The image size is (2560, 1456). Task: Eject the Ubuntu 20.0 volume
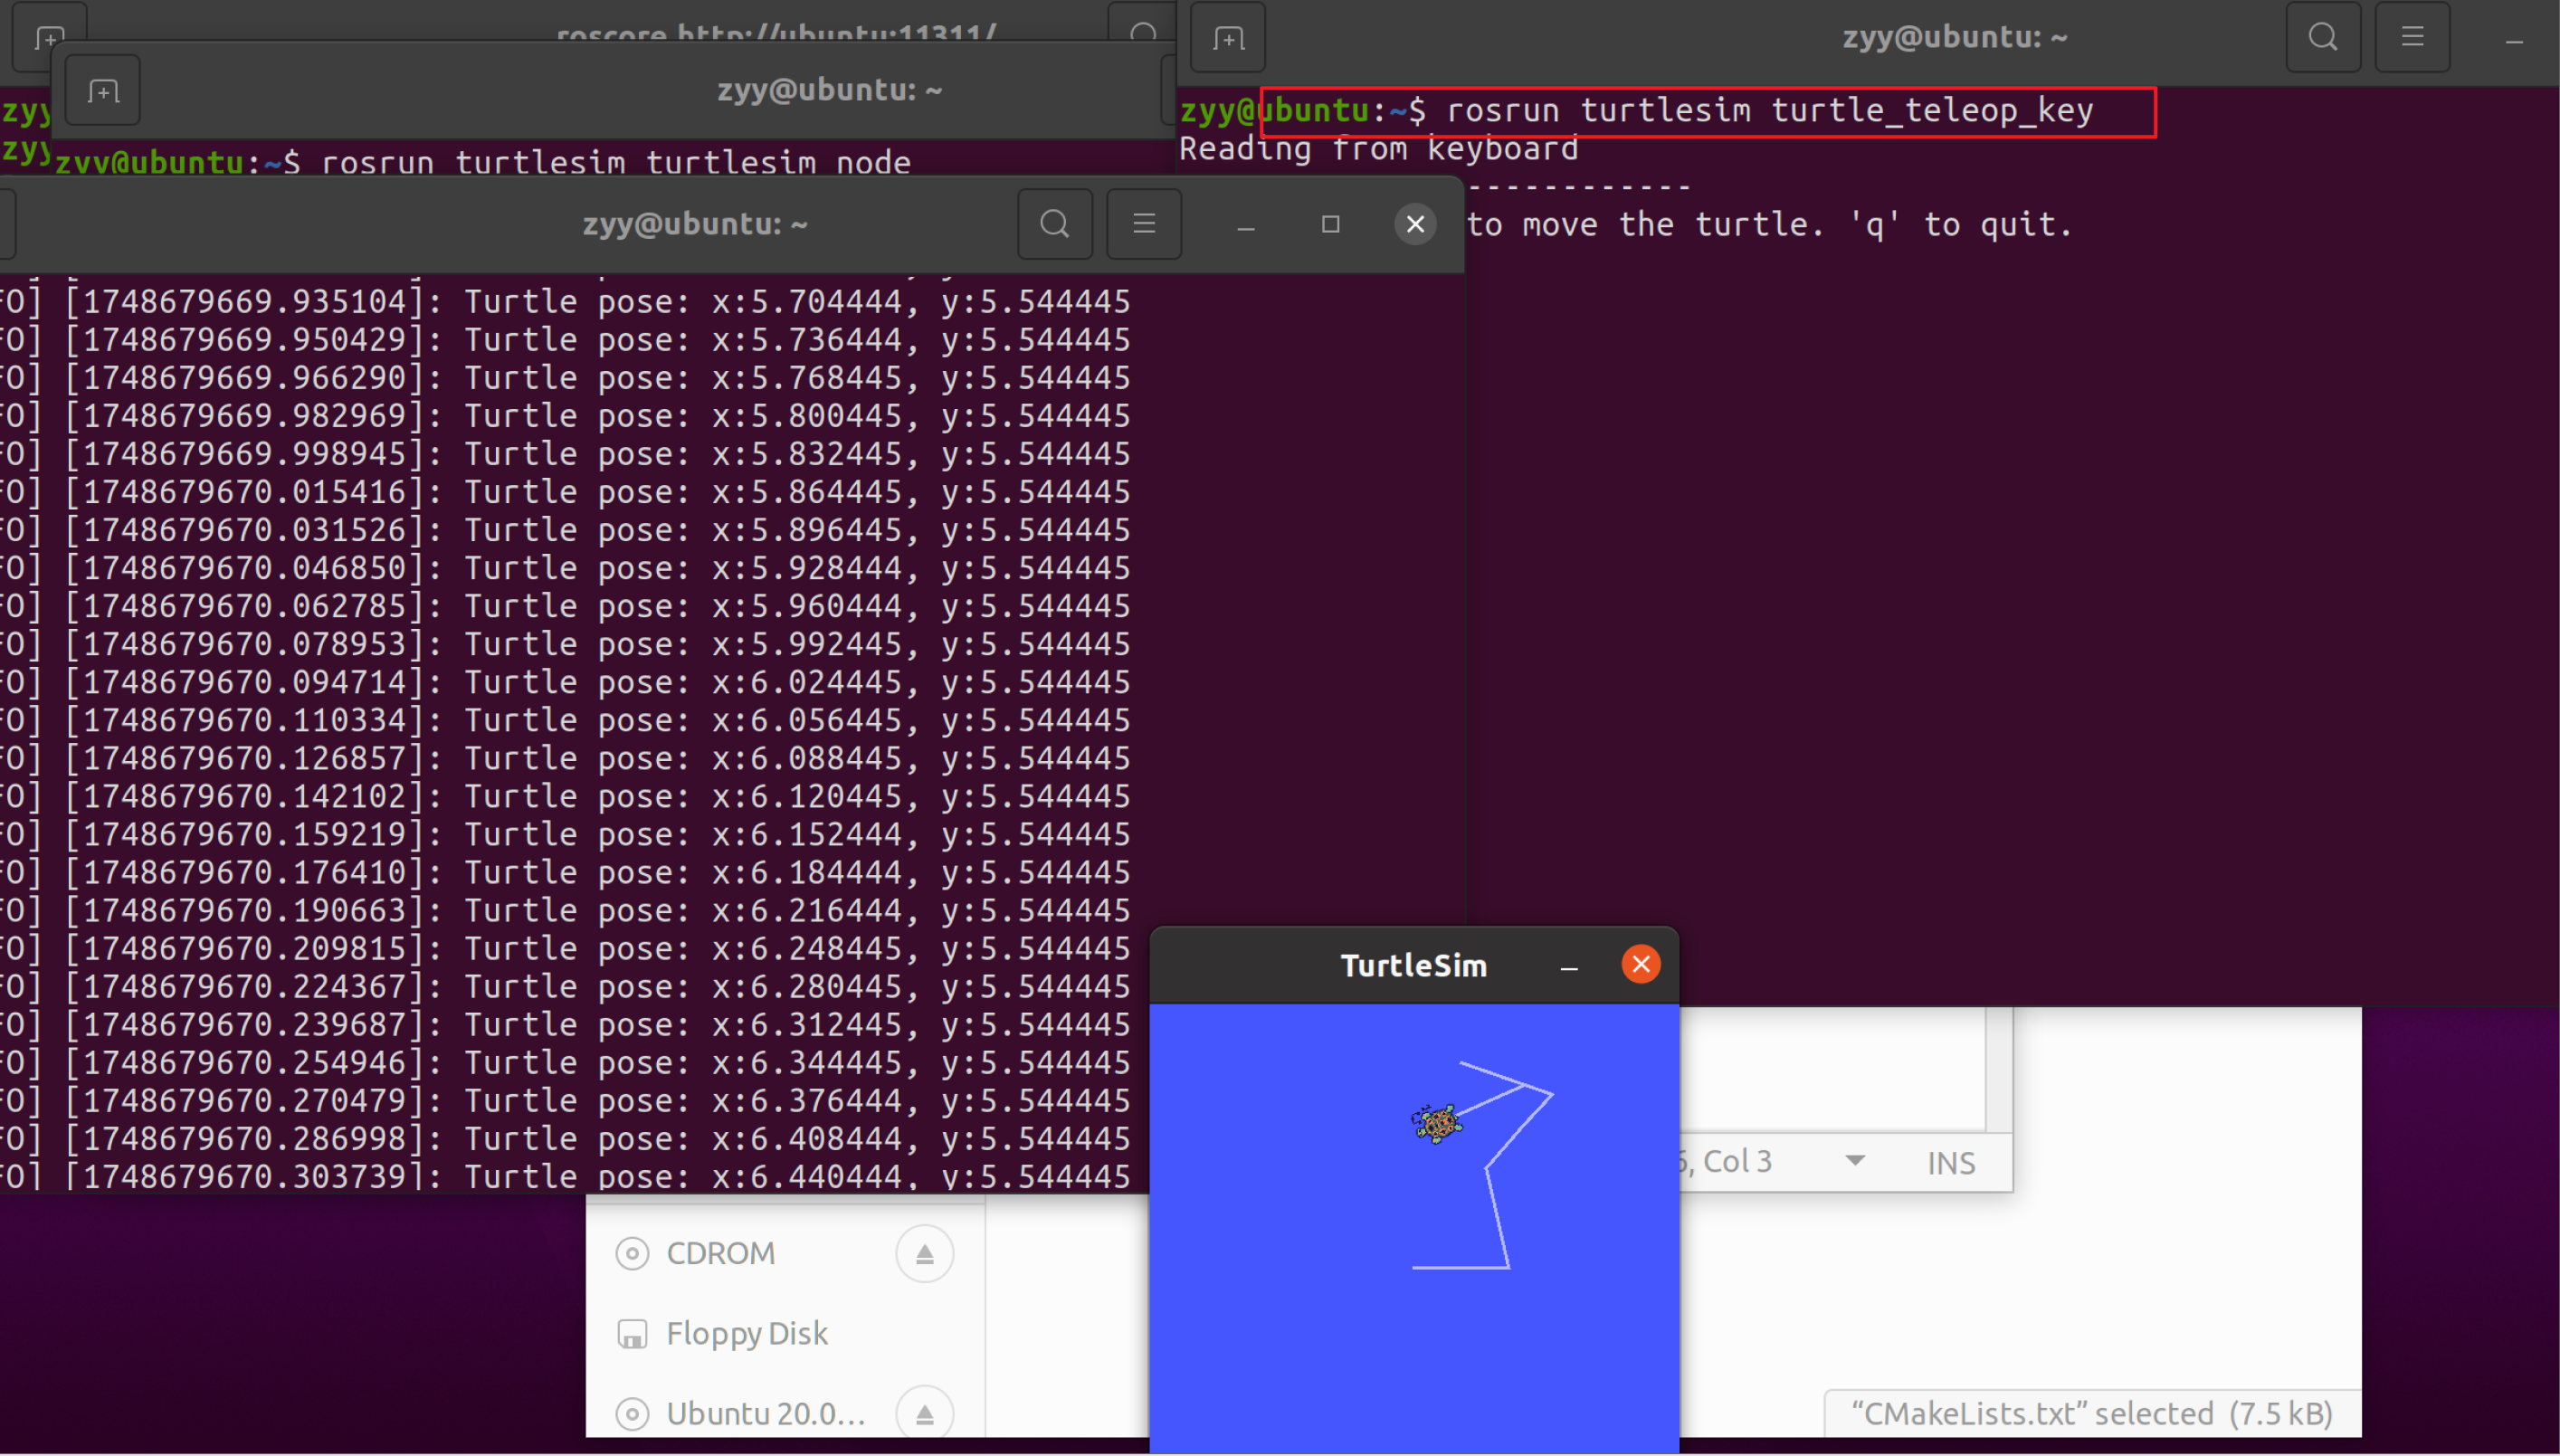coord(924,1413)
